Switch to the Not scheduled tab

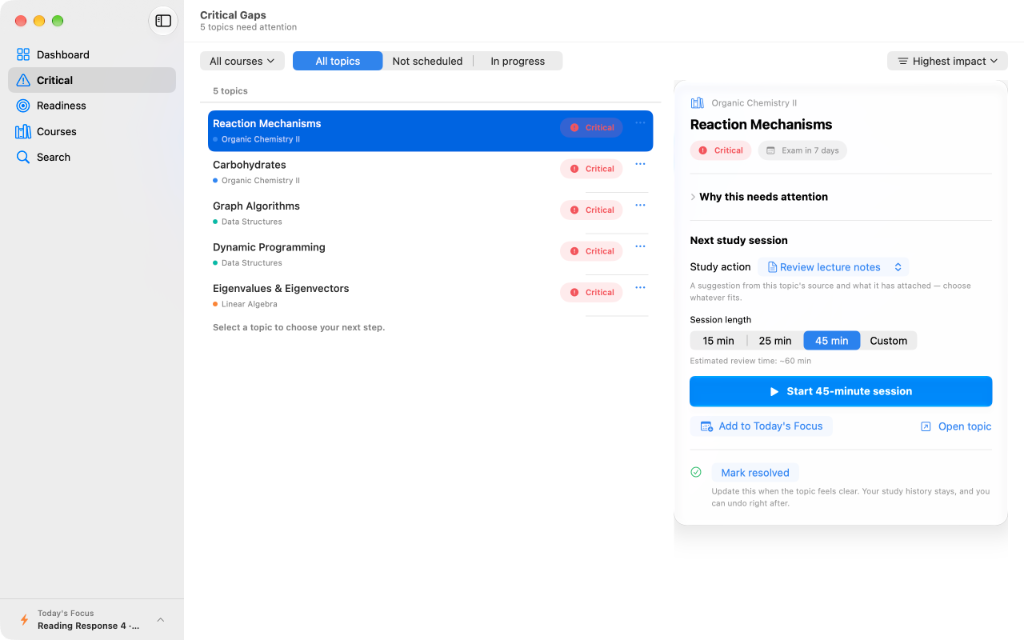428,61
